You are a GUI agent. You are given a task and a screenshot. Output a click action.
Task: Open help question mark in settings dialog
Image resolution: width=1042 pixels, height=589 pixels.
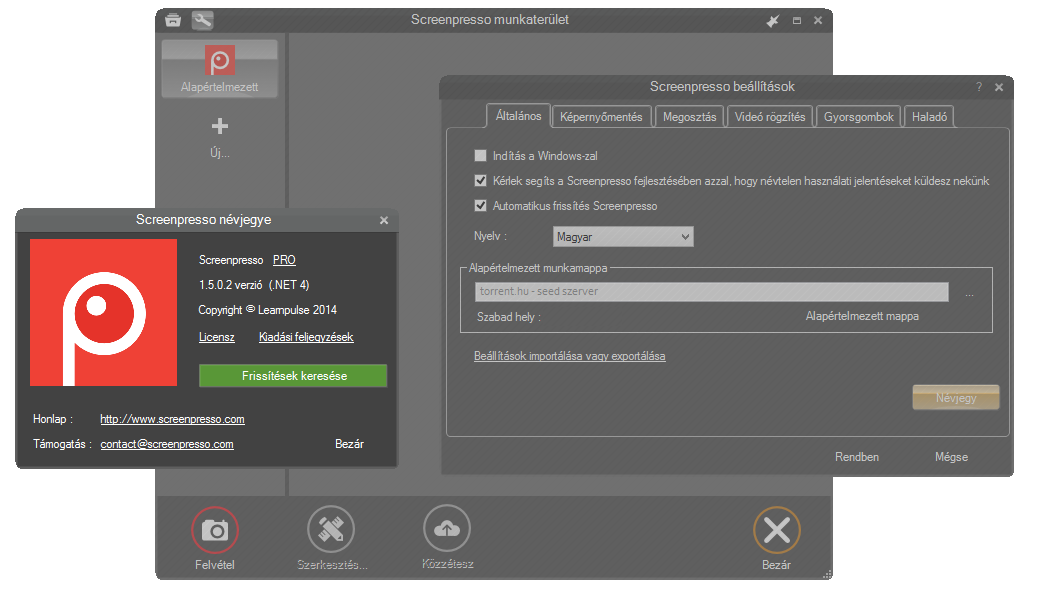979,87
